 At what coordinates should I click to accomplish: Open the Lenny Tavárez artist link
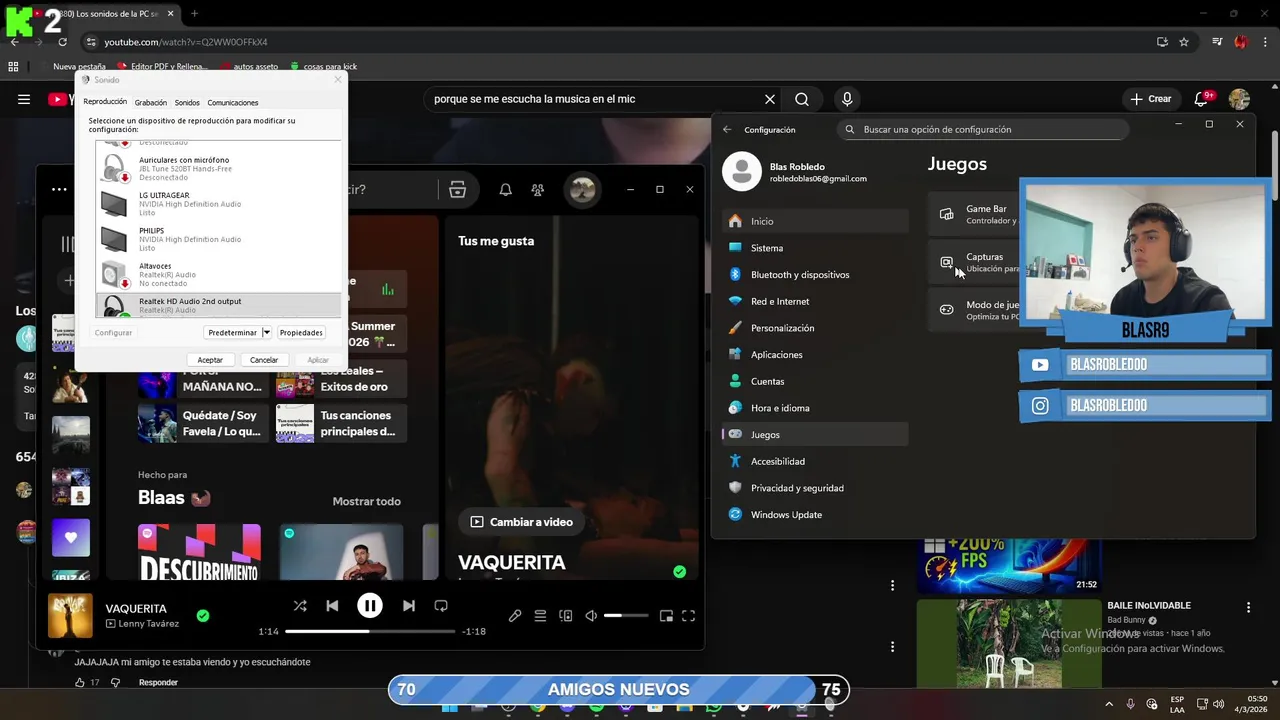coord(148,624)
